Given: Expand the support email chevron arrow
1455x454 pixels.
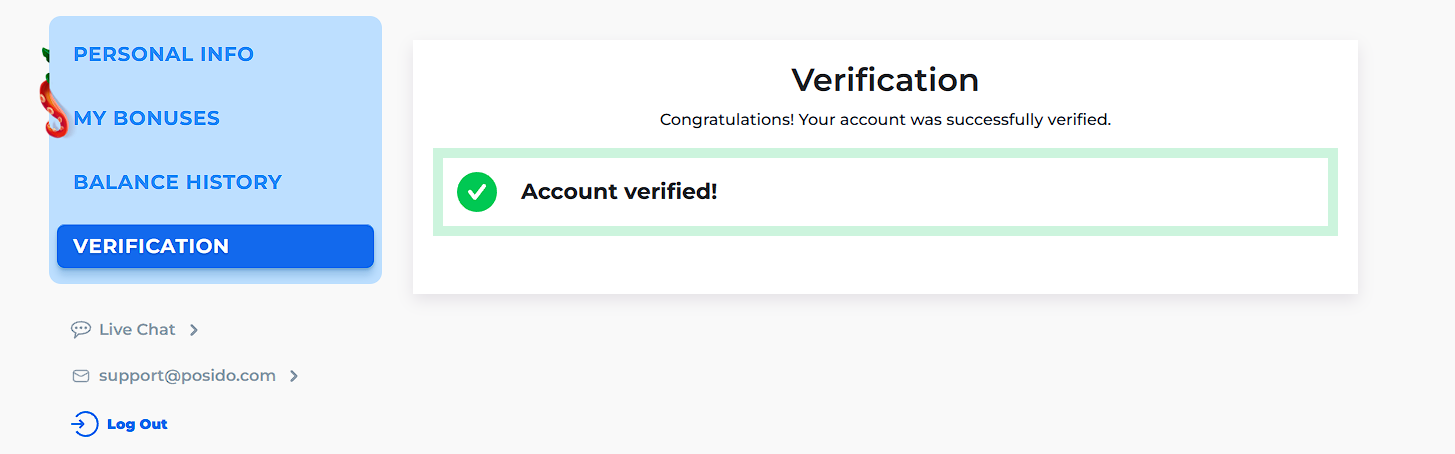Looking at the screenshot, I should tap(294, 376).
